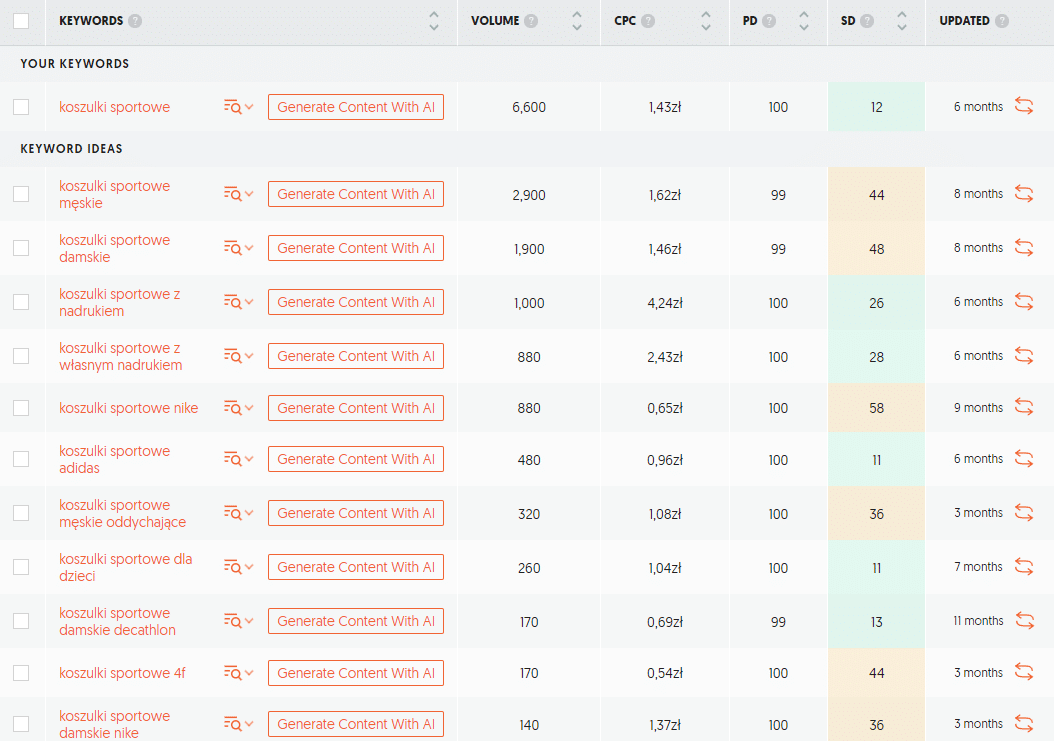Refresh data for koszulki sportowe row
The height and width of the screenshot is (741, 1054).
point(1024,106)
